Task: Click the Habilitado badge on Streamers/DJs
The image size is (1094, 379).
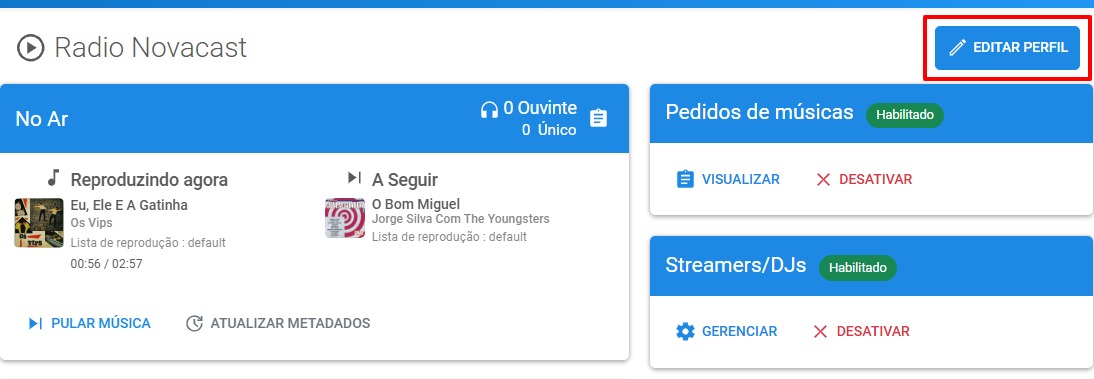Action: pyautogui.click(x=857, y=267)
